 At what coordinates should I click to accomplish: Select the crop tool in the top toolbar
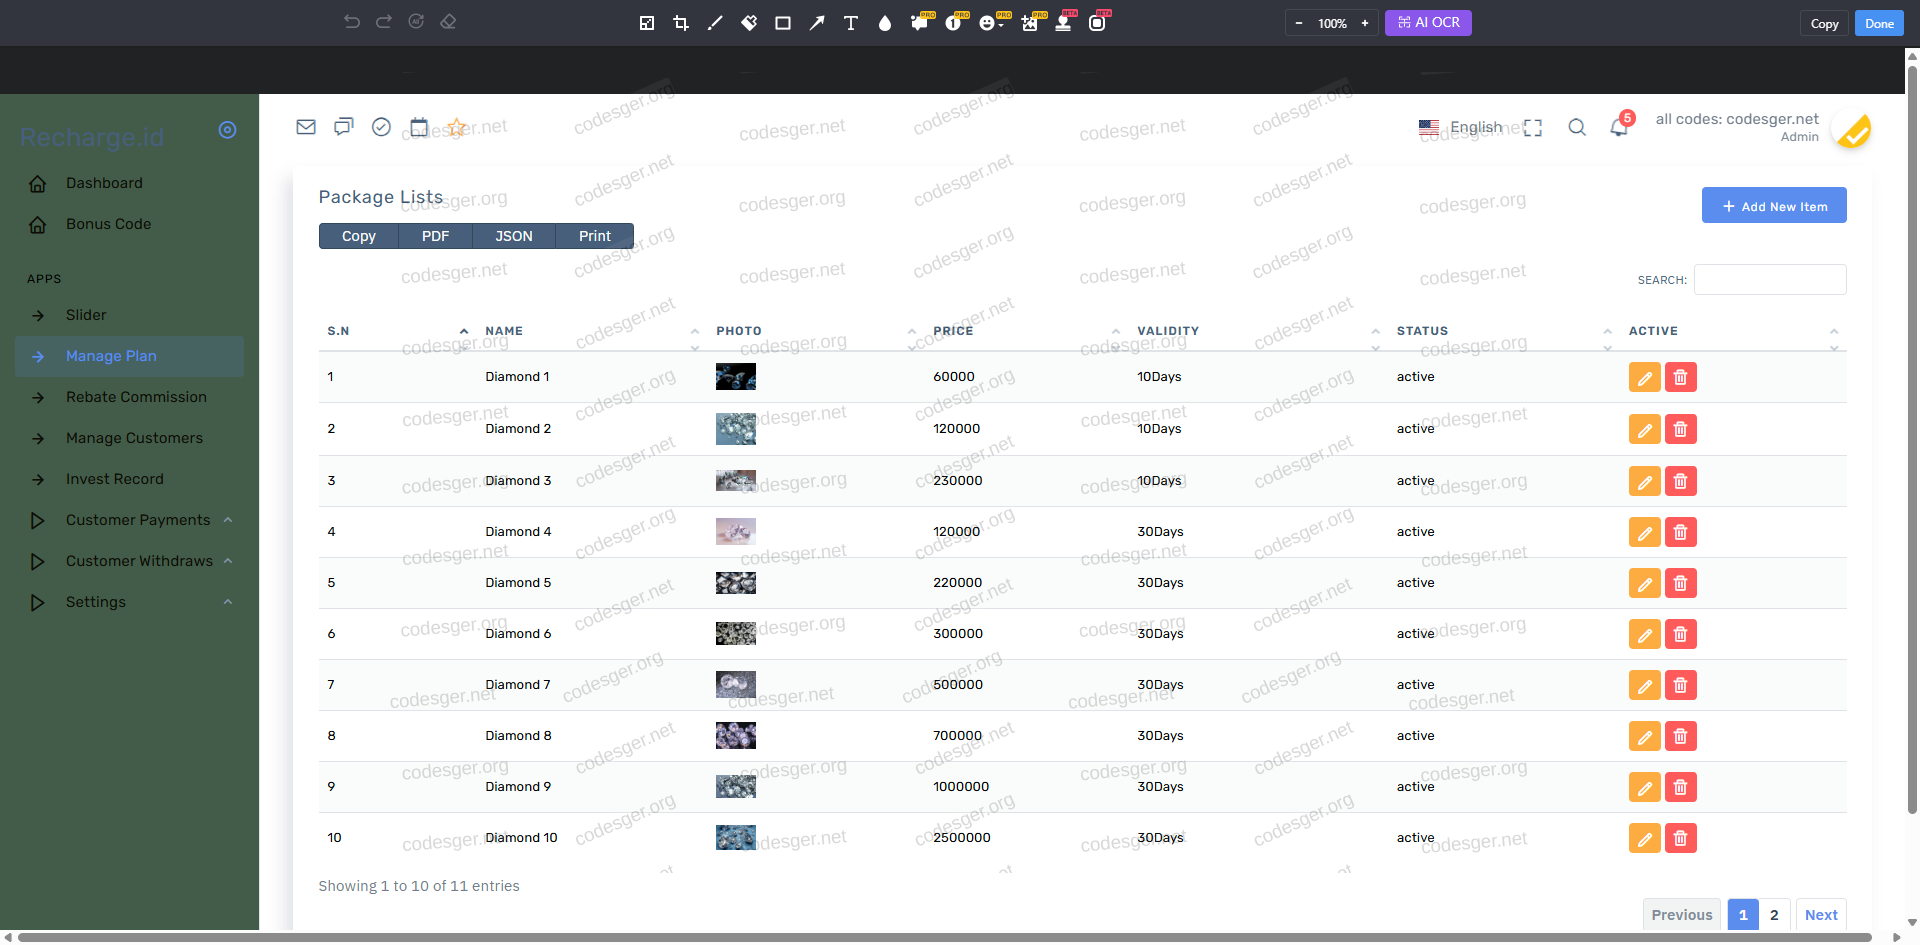[x=681, y=23]
